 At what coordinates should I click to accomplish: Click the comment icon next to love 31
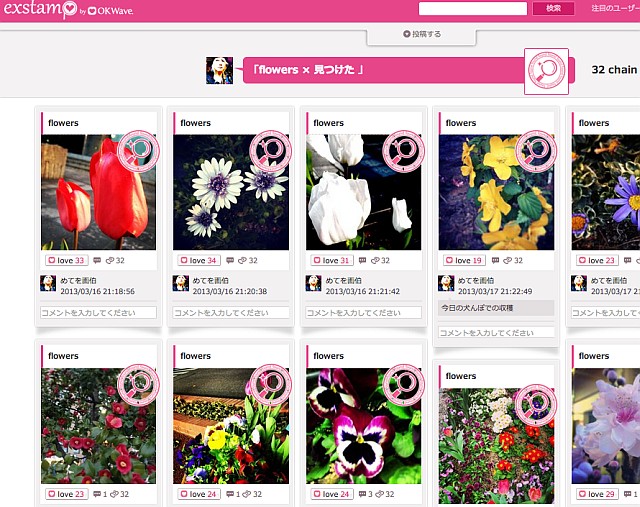[x=362, y=260]
